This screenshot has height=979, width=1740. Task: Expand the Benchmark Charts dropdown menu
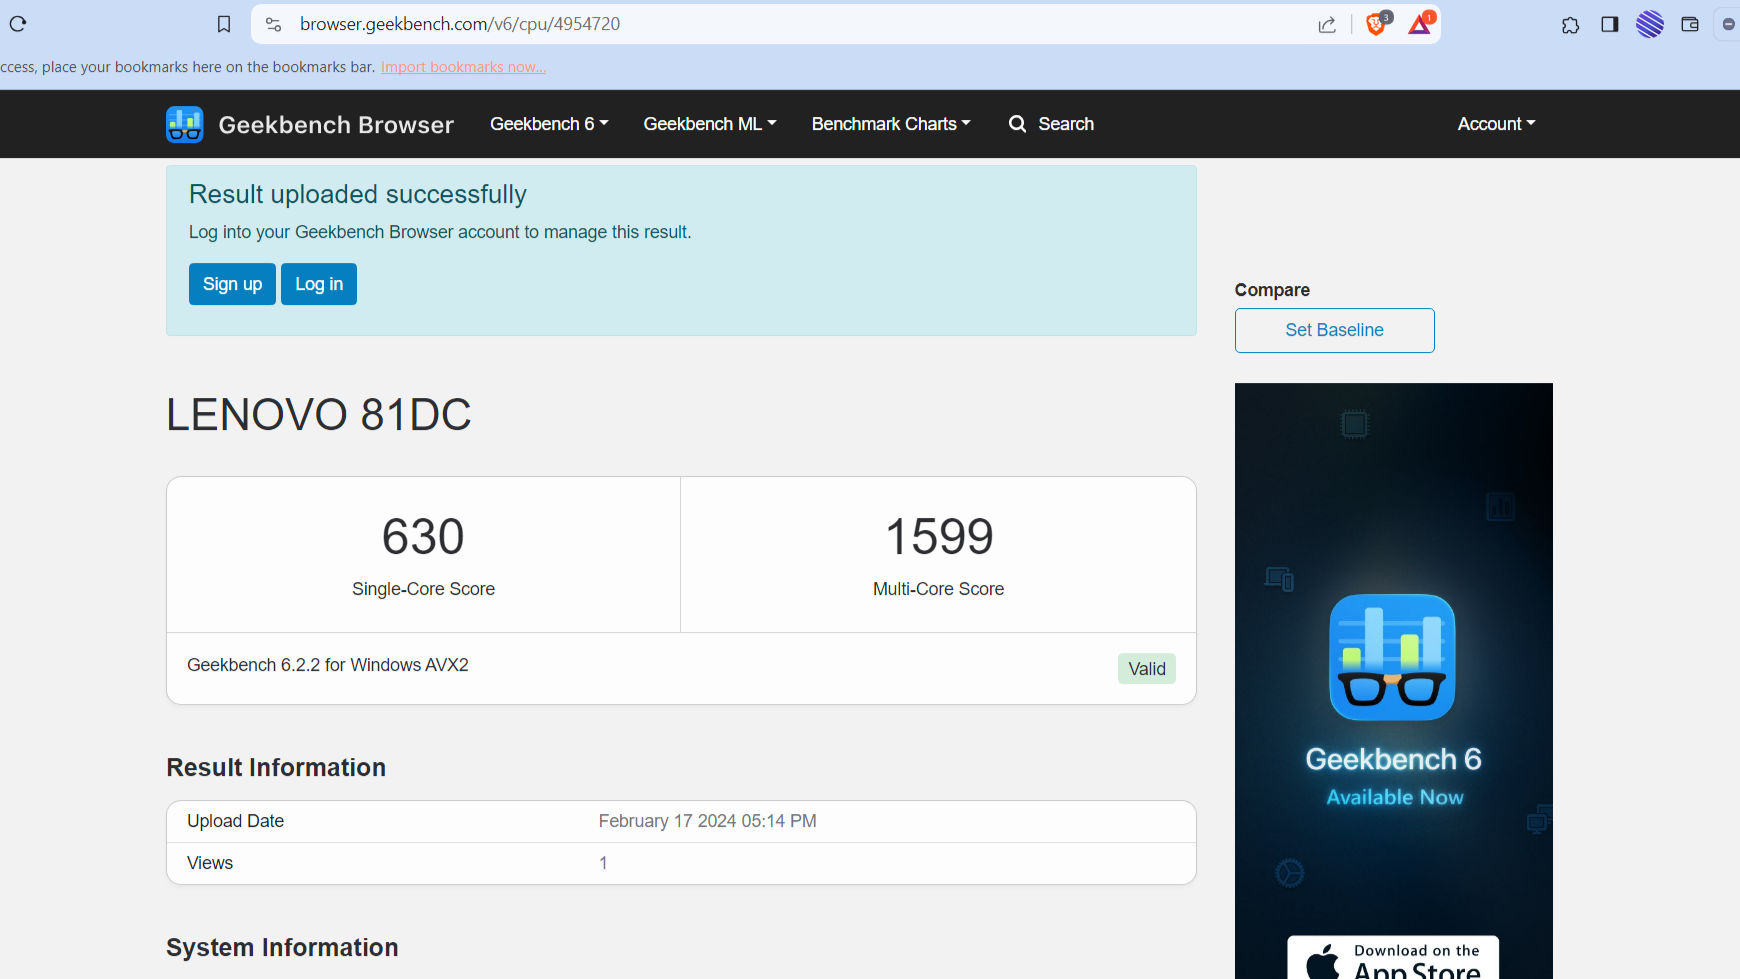pos(891,124)
